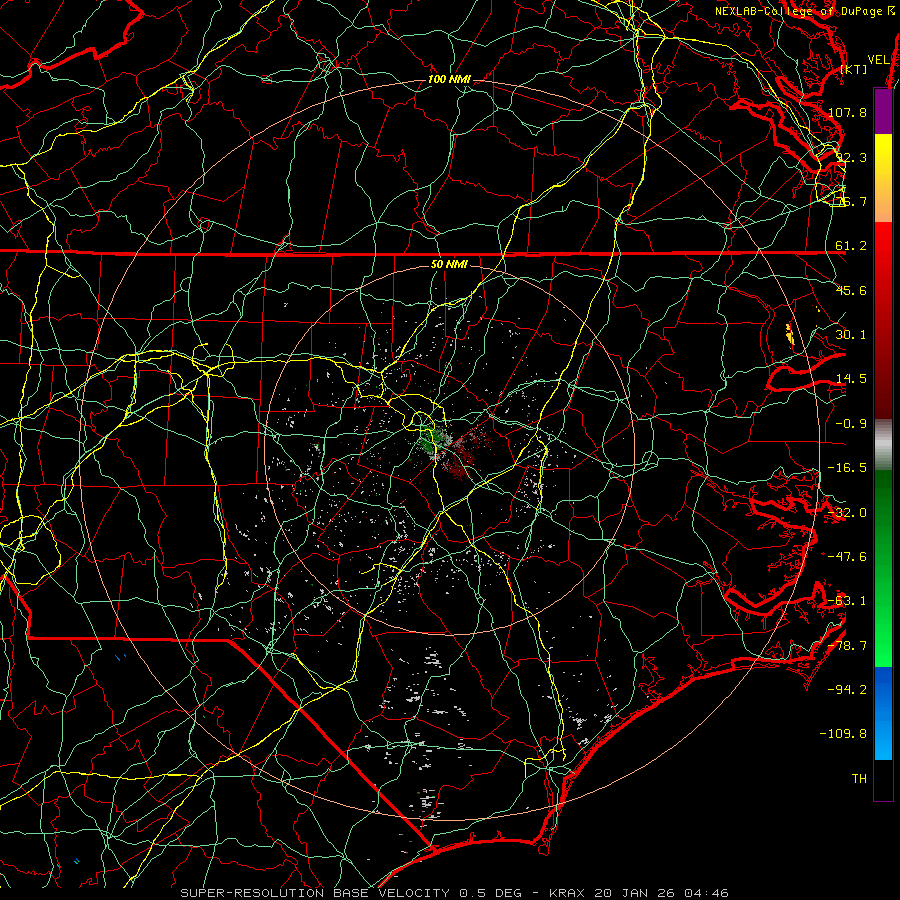The height and width of the screenshot is (900, 900).
Task: Select the -109.8 velocity scale value
Action: click(844, 734)
